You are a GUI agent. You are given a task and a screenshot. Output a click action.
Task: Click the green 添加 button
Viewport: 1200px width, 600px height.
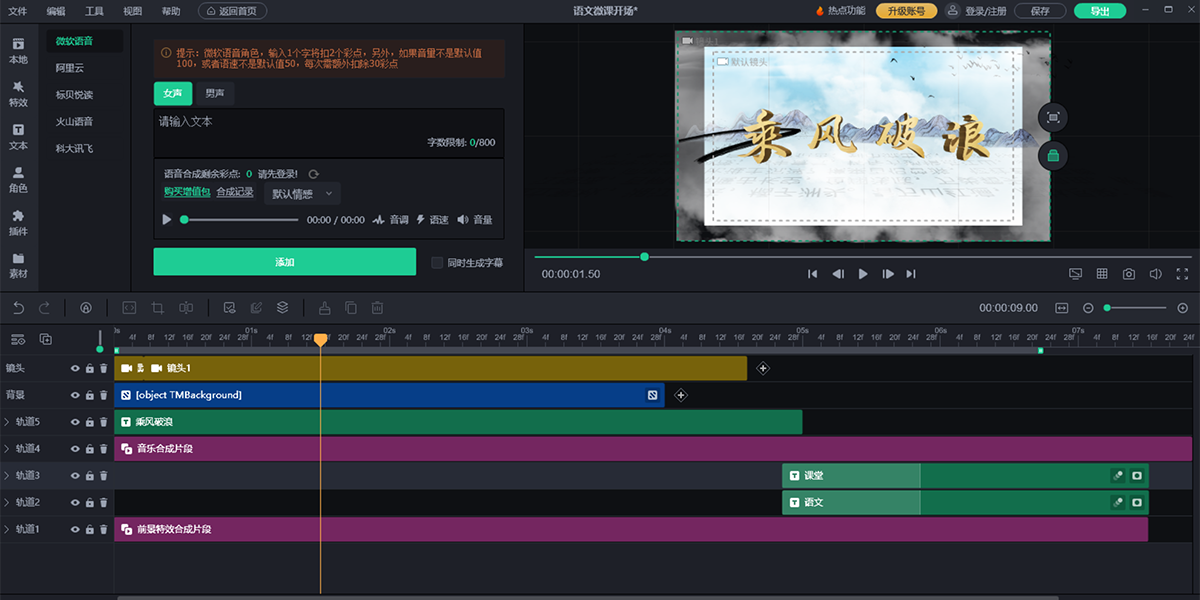284,262
